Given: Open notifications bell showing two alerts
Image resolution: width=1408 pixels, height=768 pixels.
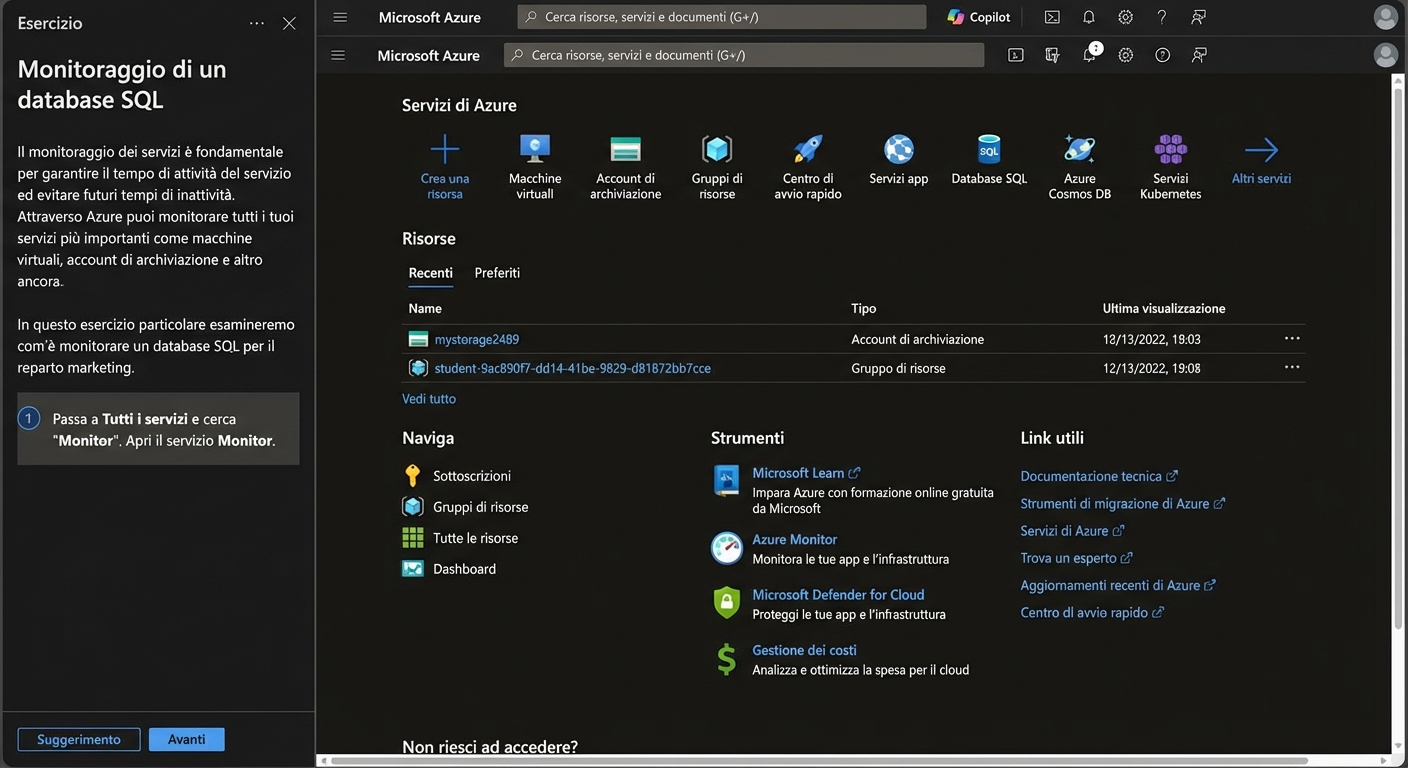Looking at the screenshot, I should coord(1089,55).
